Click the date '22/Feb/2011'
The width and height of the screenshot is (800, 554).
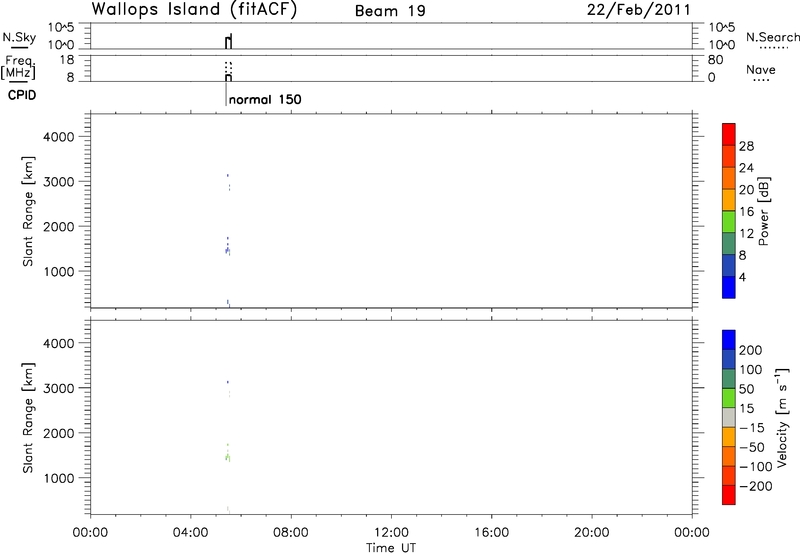638,10
